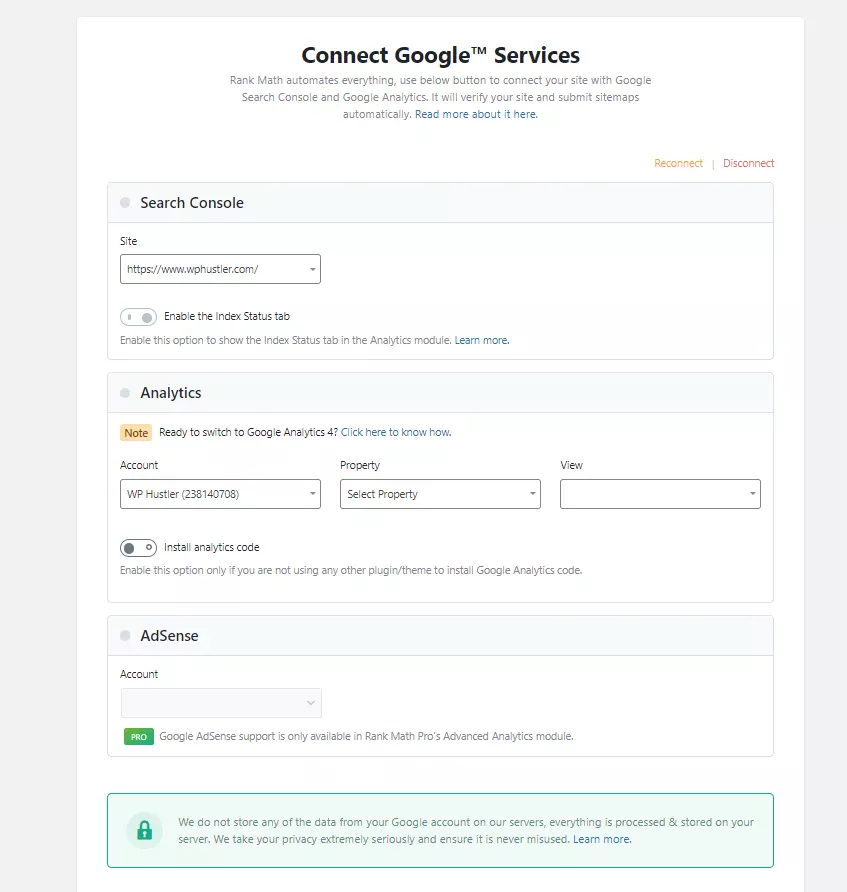Open the Select Property dropdown
The height and width of the screenshot is (892, 847).
point(440,494)
